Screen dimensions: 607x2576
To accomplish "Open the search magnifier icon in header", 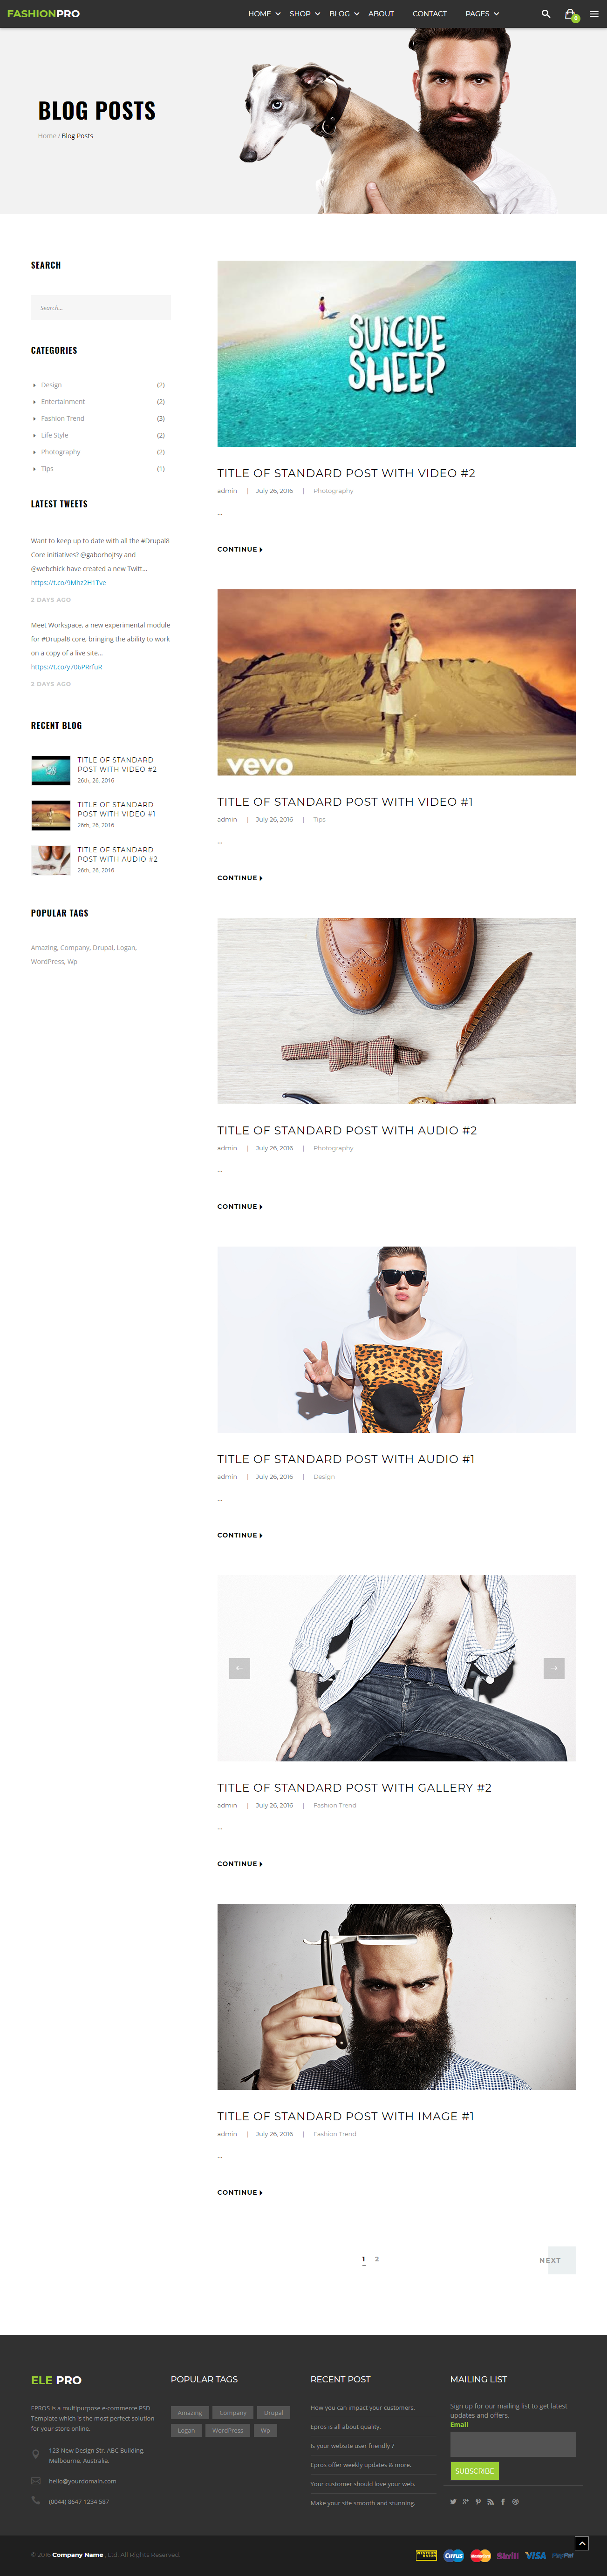I will (545, 14).
